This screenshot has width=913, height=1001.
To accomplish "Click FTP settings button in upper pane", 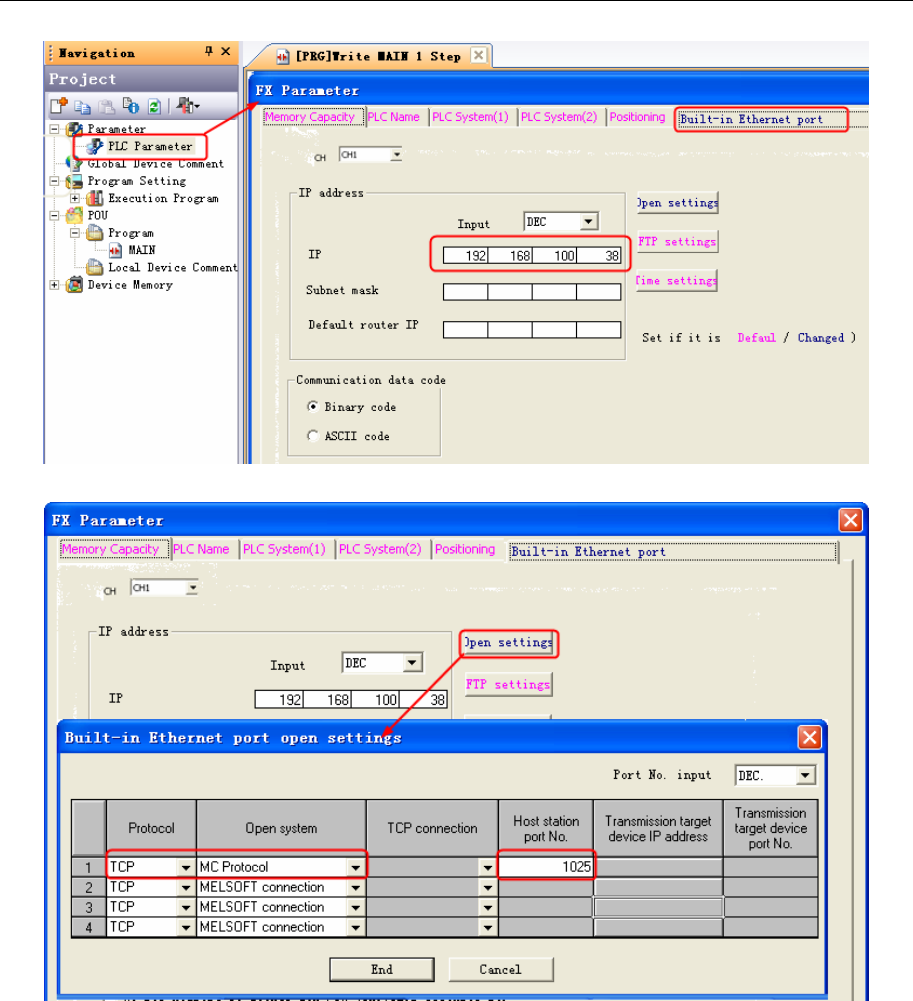I will tap(677, 242).
